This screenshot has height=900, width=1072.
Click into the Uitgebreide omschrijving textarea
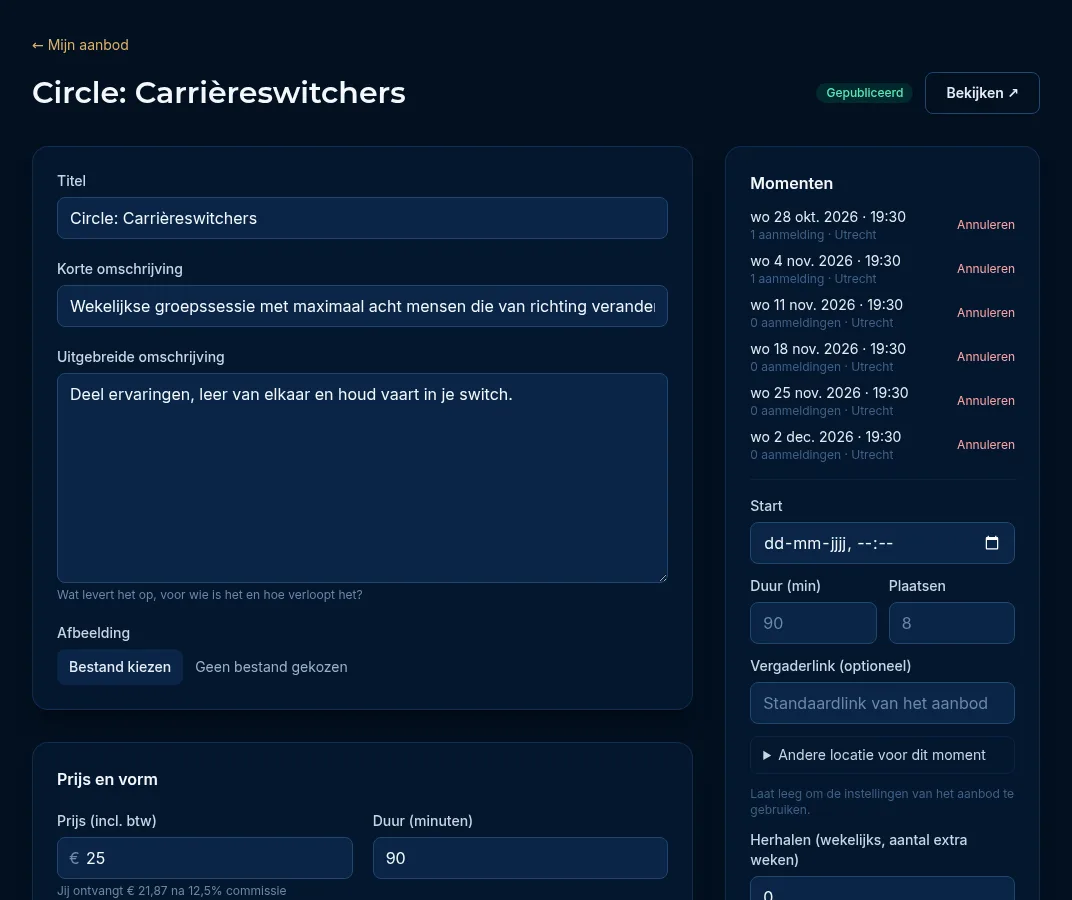[362, 478]
